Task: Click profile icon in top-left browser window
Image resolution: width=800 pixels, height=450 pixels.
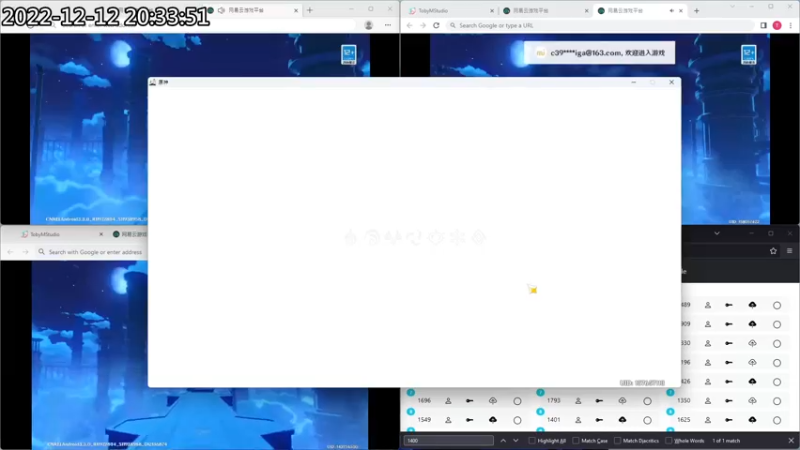Action: pos(368,25)
